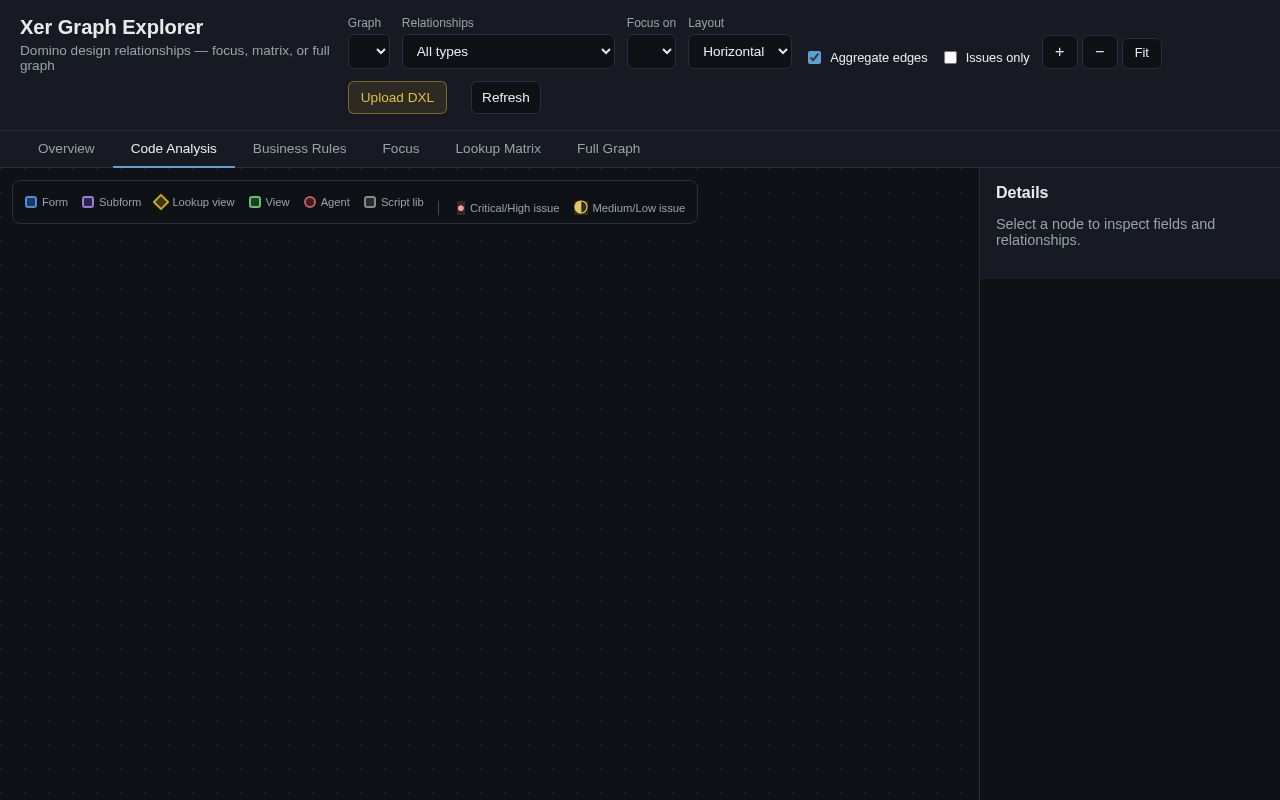This screenshot has height=800, width=1280.
Task: Uncheck the Aggregate edges checkbox
Action: point(814,57)
